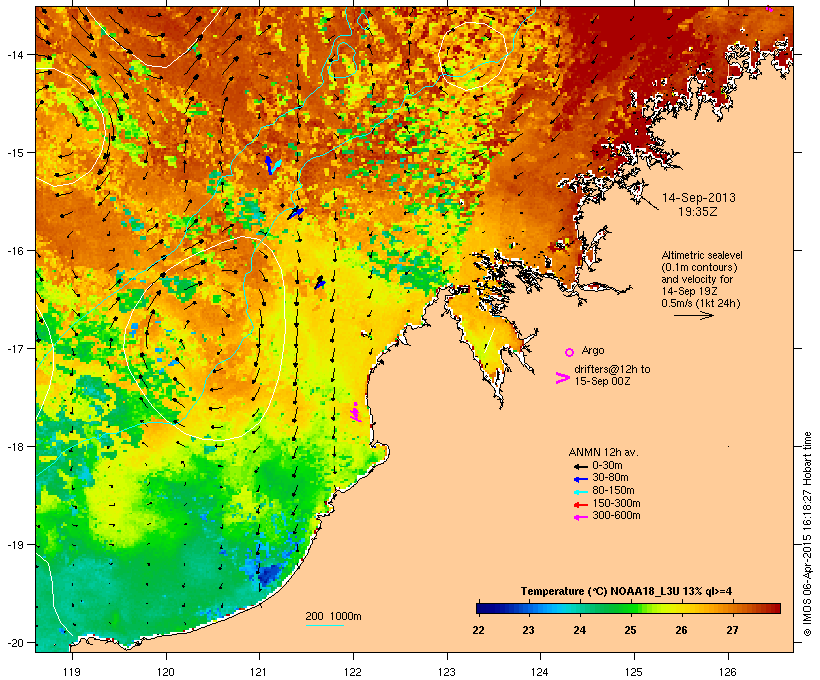Click the magenta Argo circle legend symbol
The width and height of the screenshot is (820, 680).
coord(570,353)
